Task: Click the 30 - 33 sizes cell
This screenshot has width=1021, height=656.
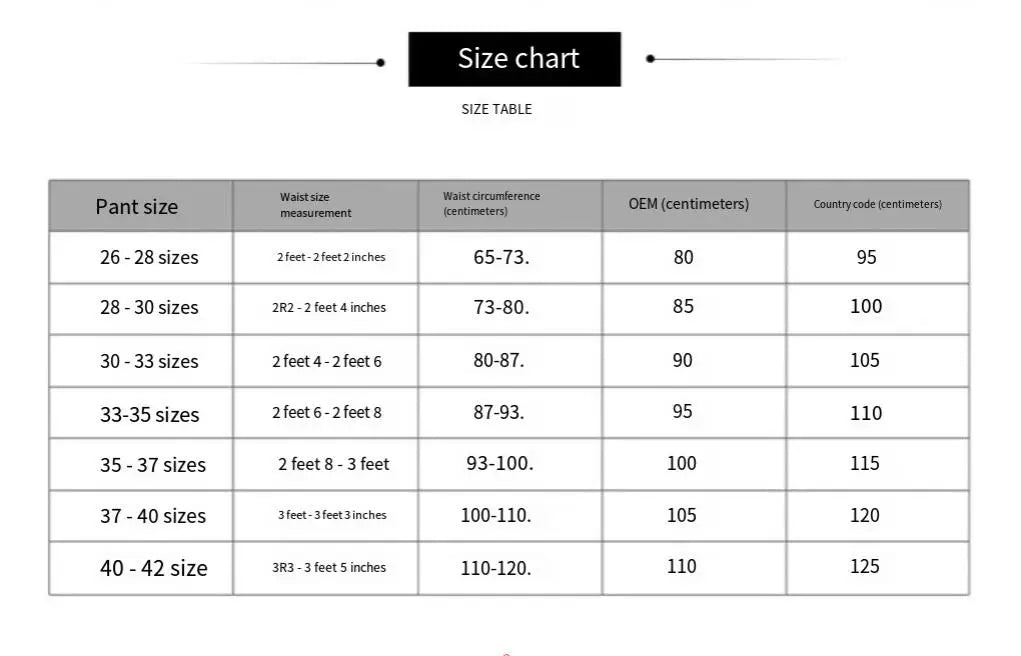Action: tap(149, 361)
